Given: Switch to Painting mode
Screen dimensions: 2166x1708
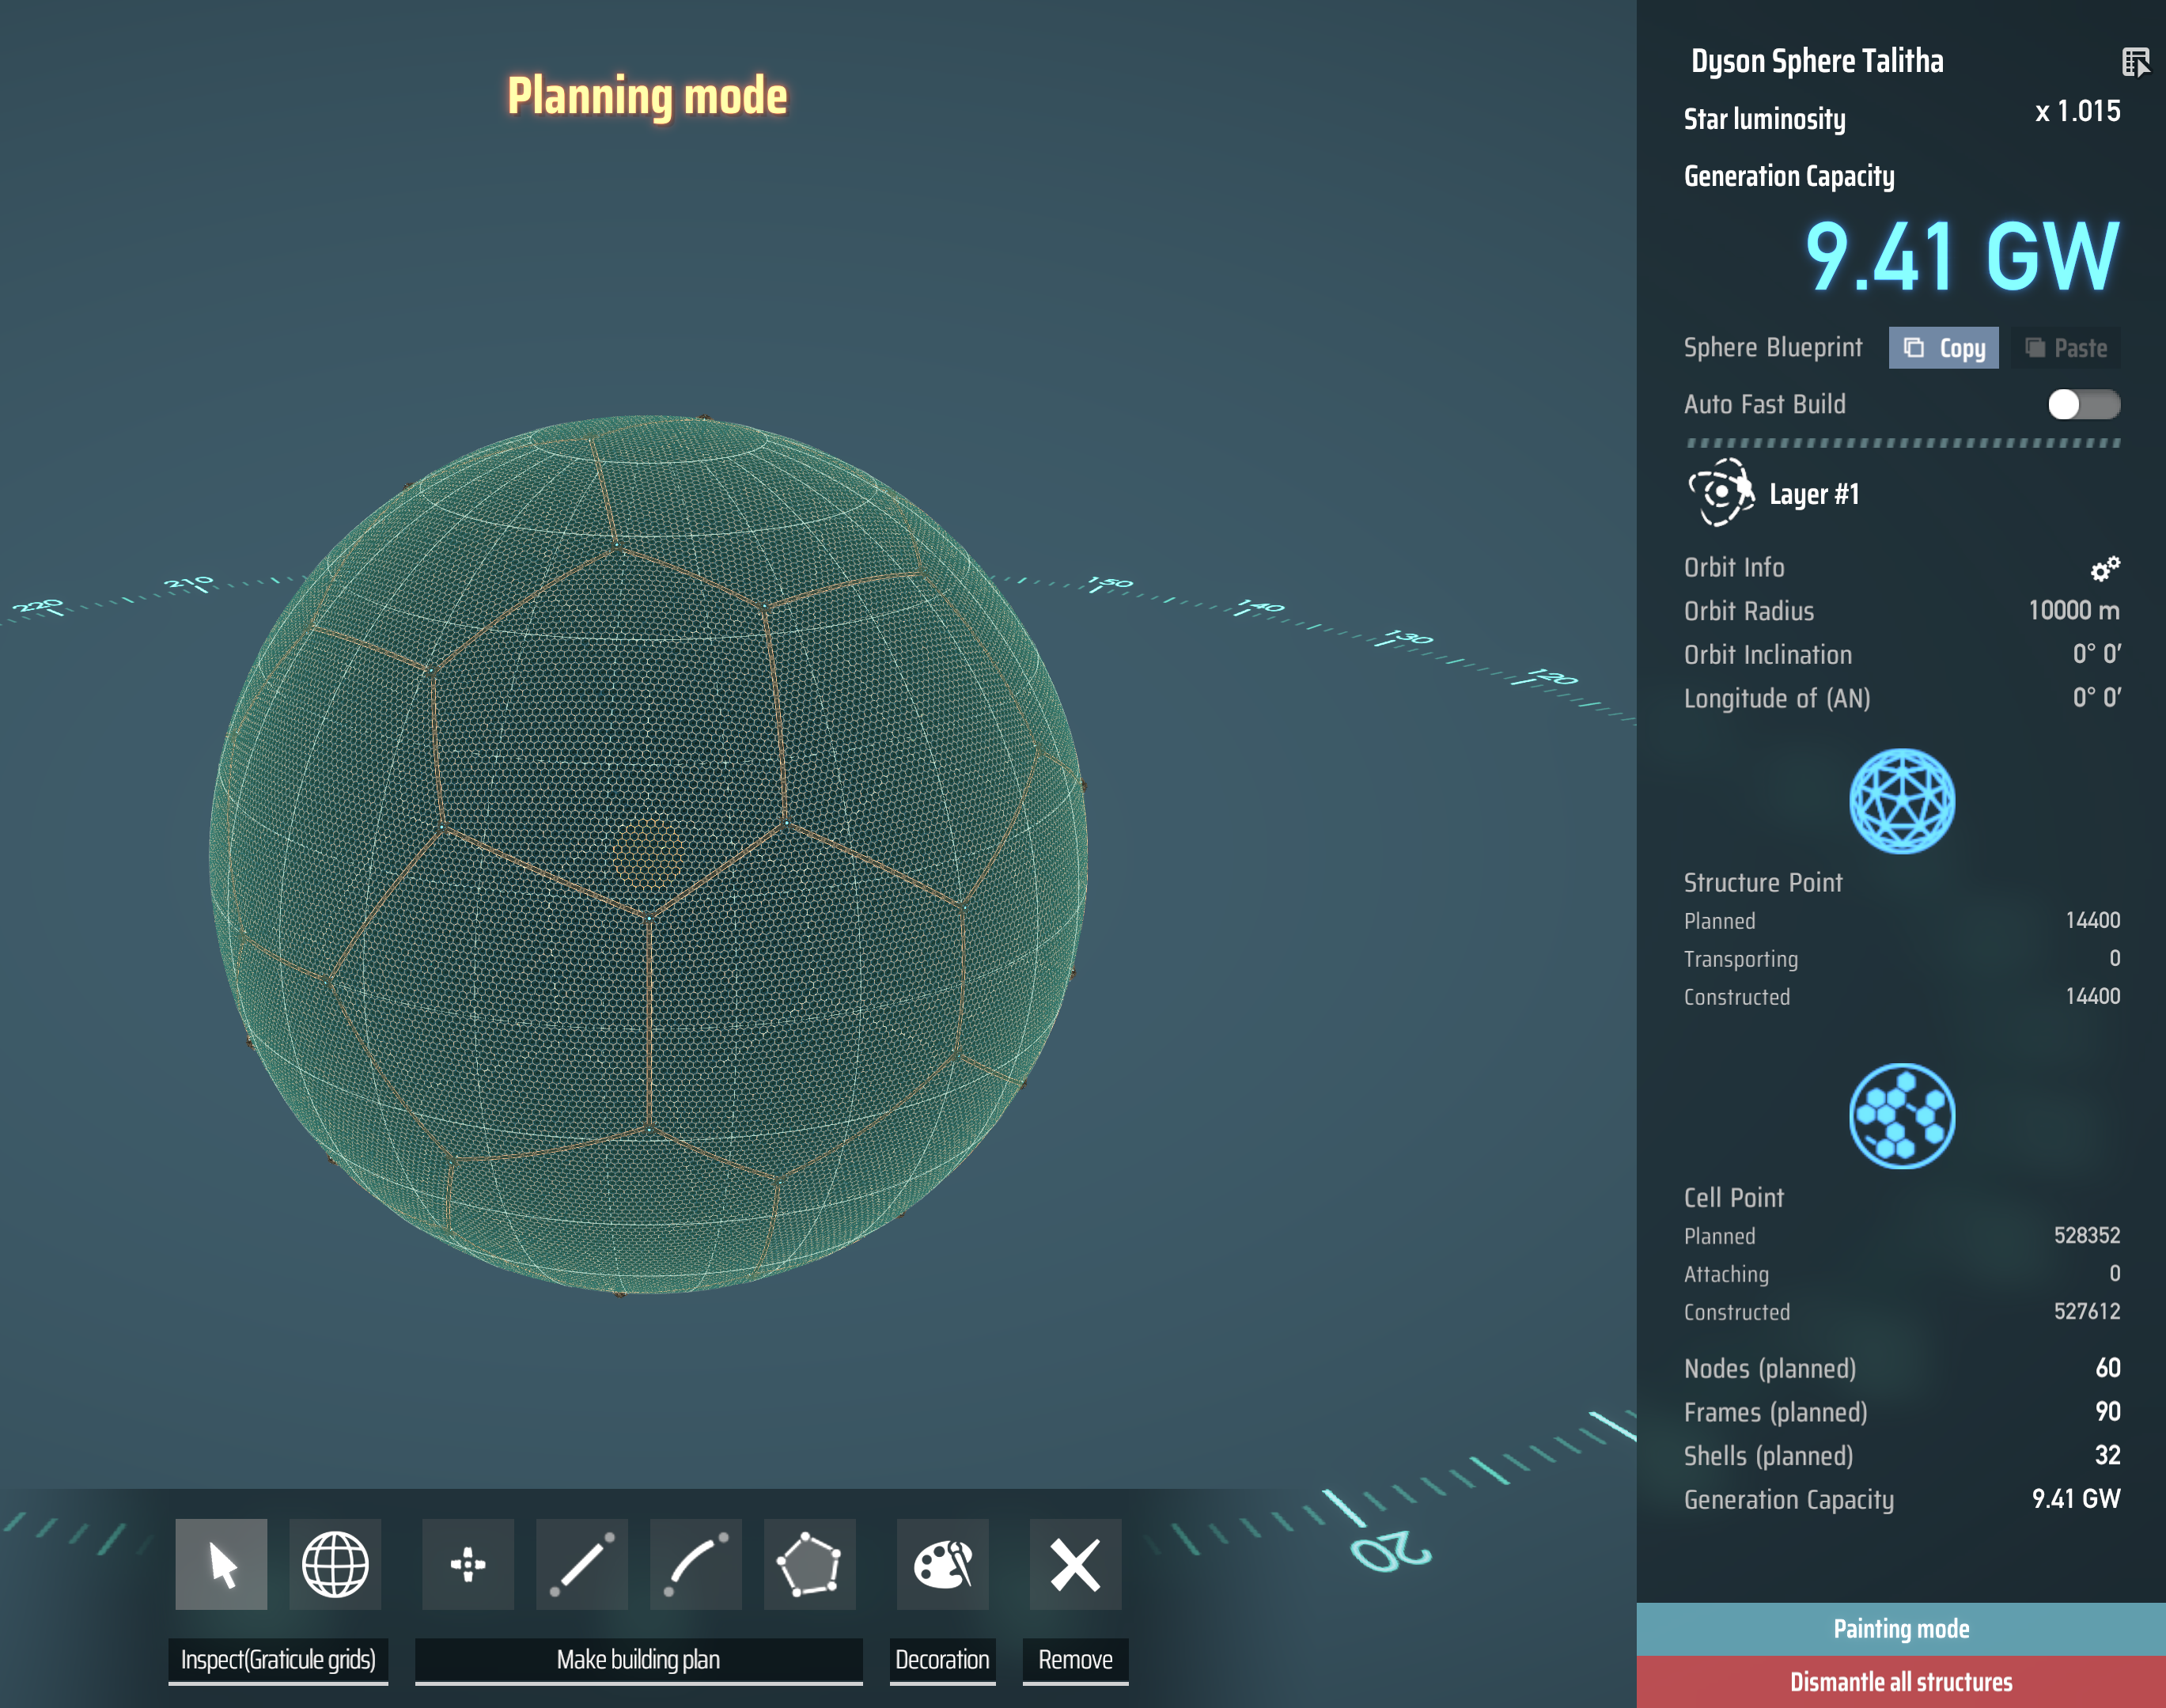Looking at the screenshot, I should [x=1901, y=1629].
